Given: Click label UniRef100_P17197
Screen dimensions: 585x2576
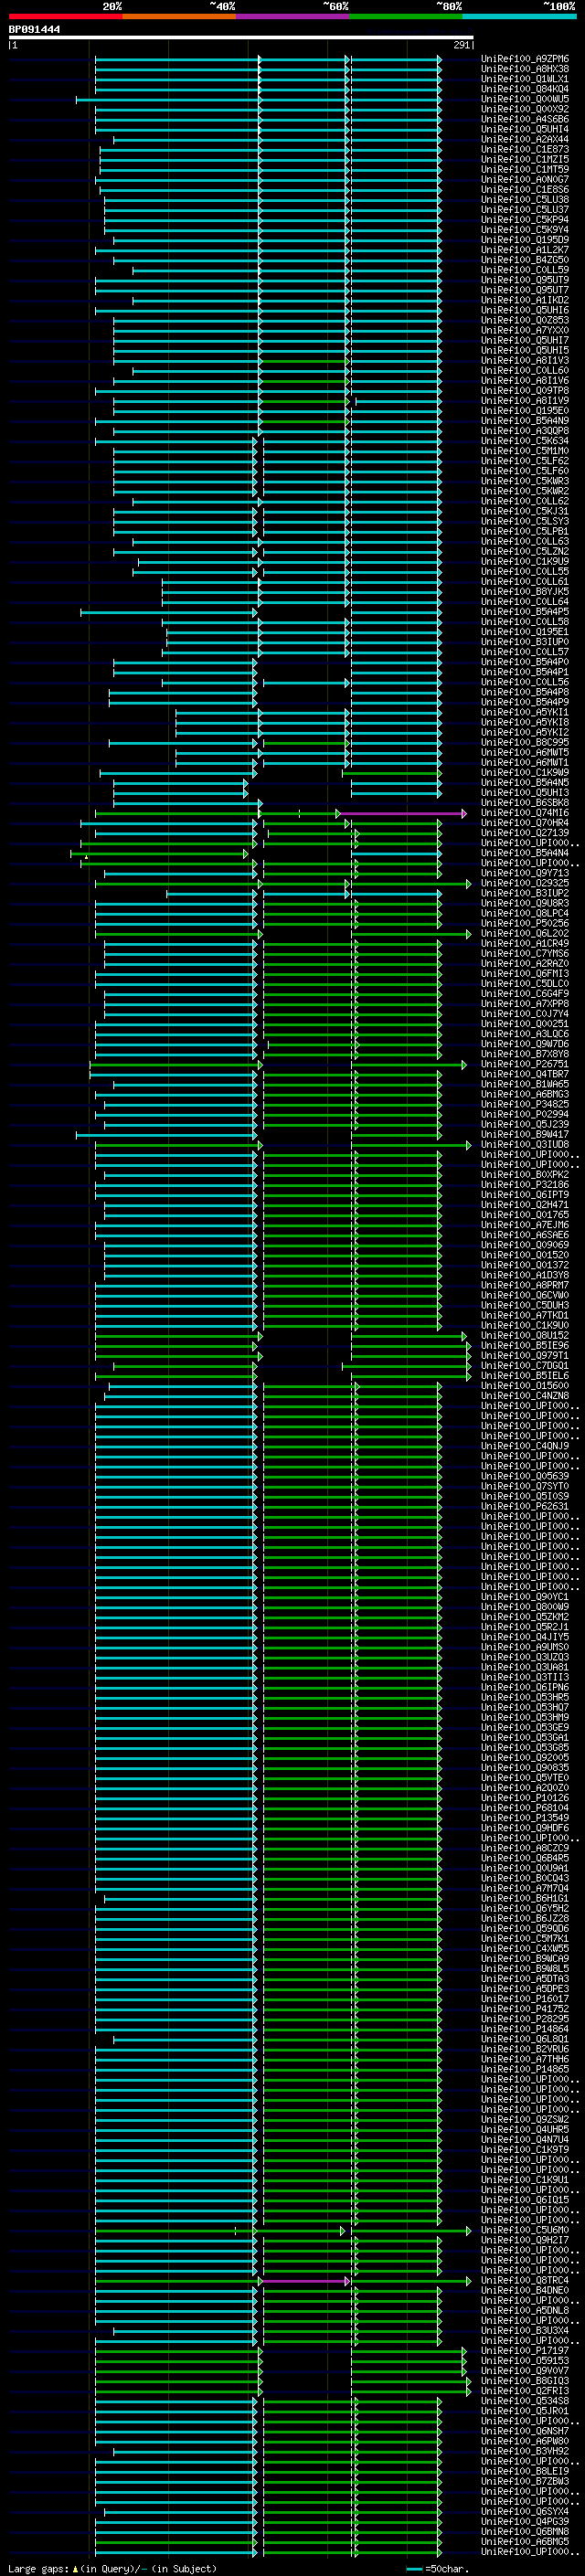Looking at the screenshot, I should coord(525,2351).
